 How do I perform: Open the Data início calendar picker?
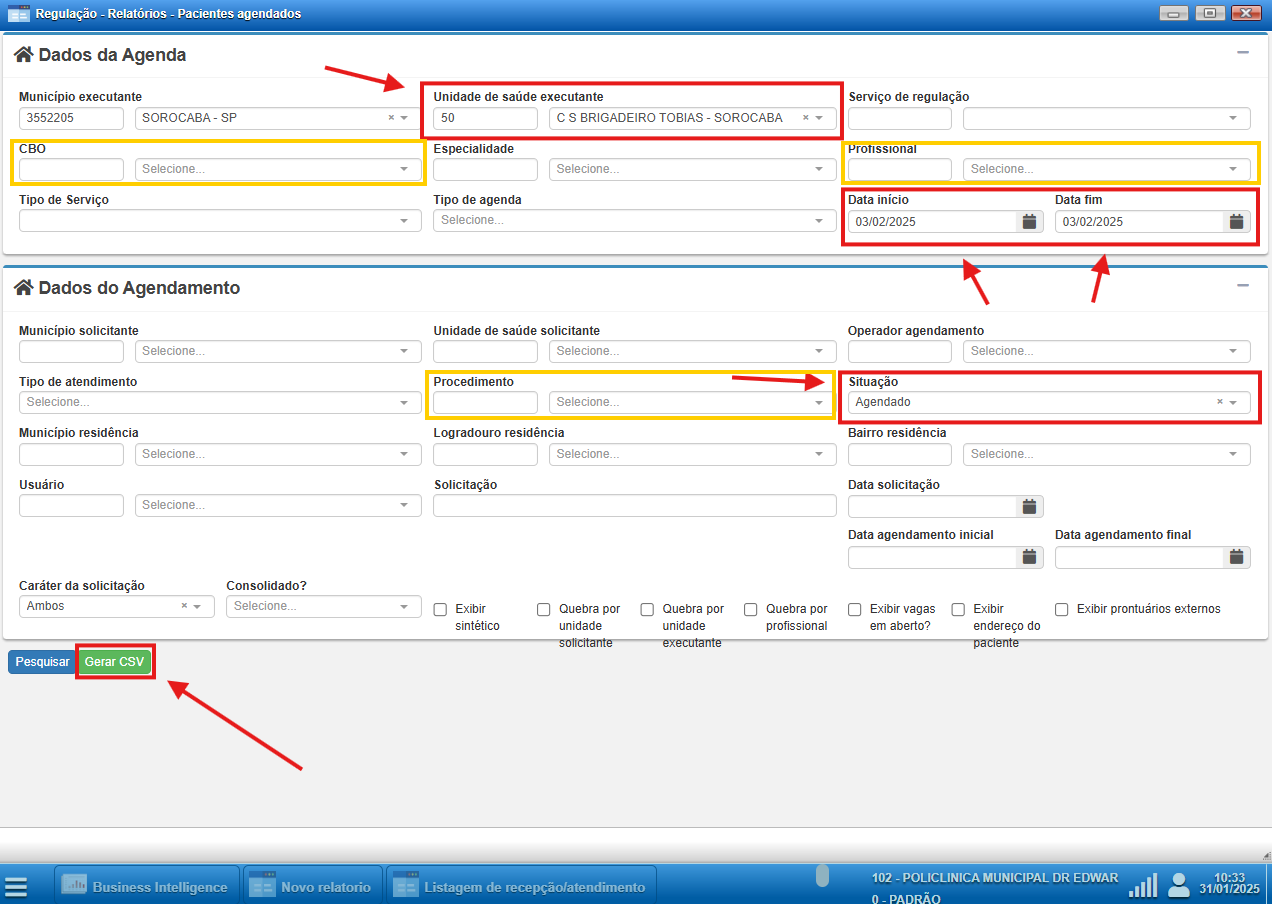[x=1029, y=222]
